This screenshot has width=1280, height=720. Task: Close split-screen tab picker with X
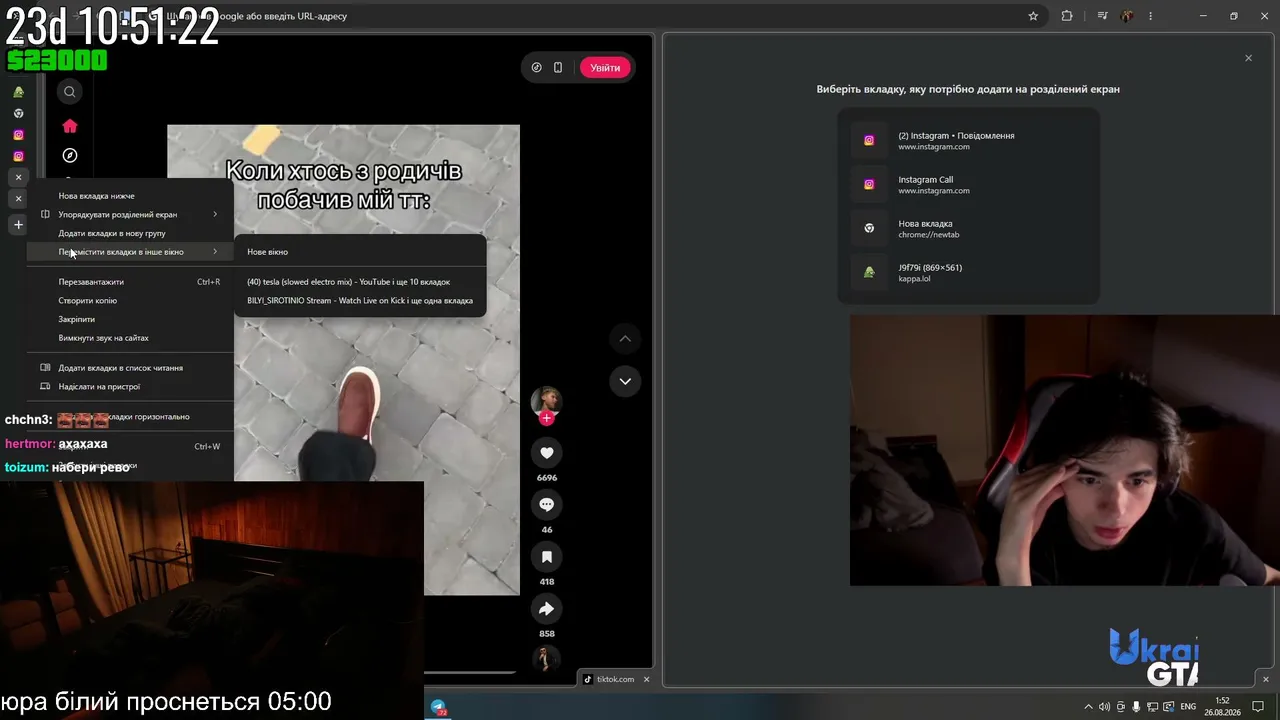tap(1248, 58)
